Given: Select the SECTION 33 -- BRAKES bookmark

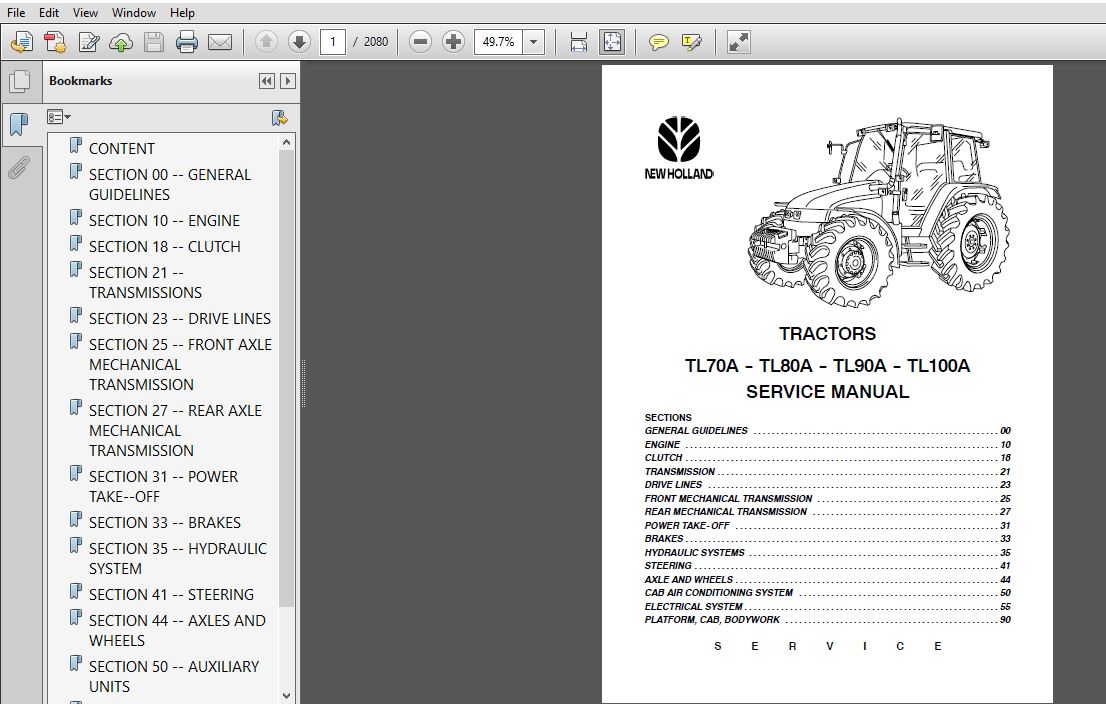Looking at the screenshot, I should tap(164, 523).
